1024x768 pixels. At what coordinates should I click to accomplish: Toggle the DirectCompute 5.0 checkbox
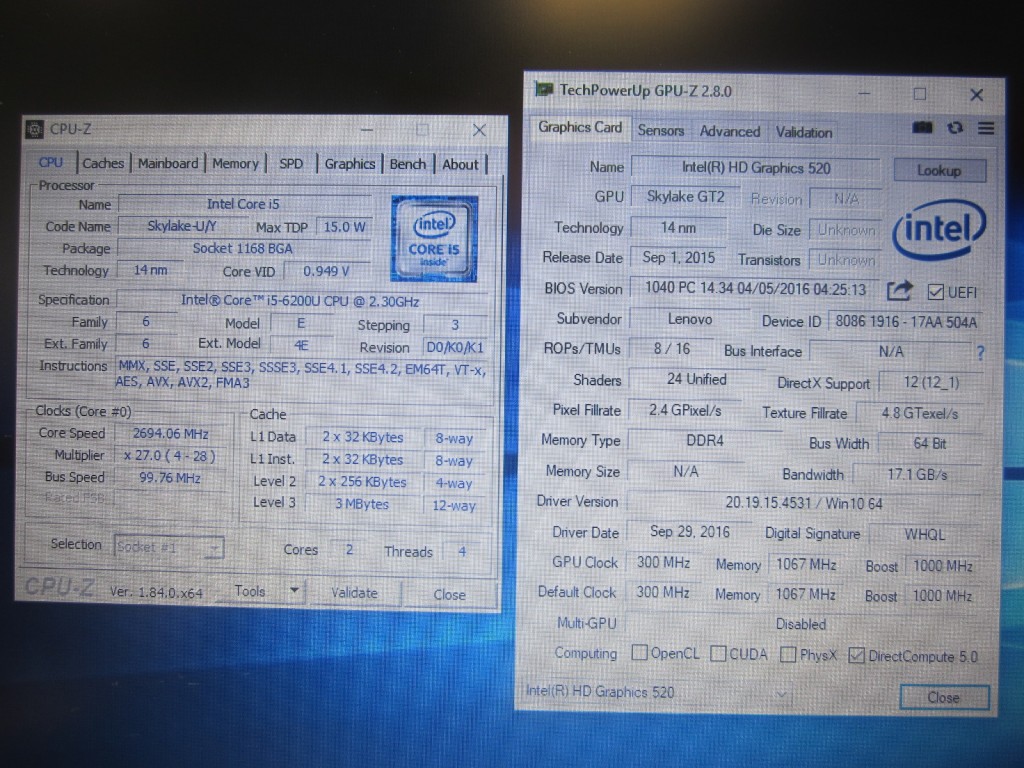click(x=856, y=655)
